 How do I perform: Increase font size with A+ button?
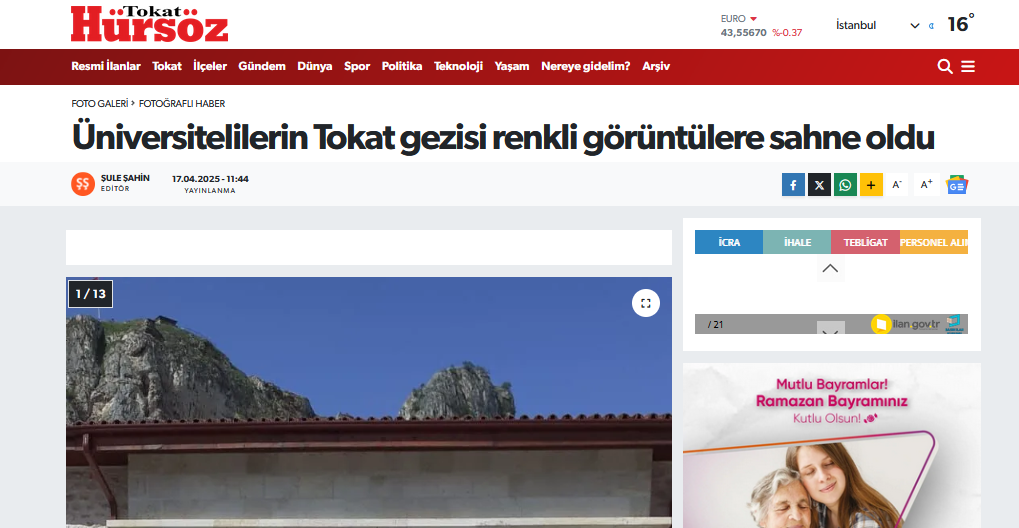click(926, 185)
